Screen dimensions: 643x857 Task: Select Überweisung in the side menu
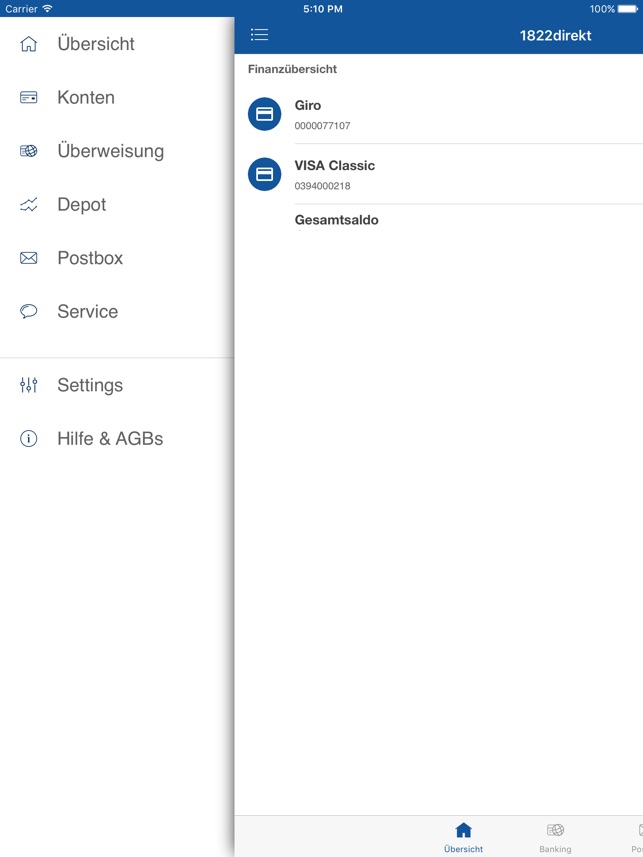click(110, 151)
